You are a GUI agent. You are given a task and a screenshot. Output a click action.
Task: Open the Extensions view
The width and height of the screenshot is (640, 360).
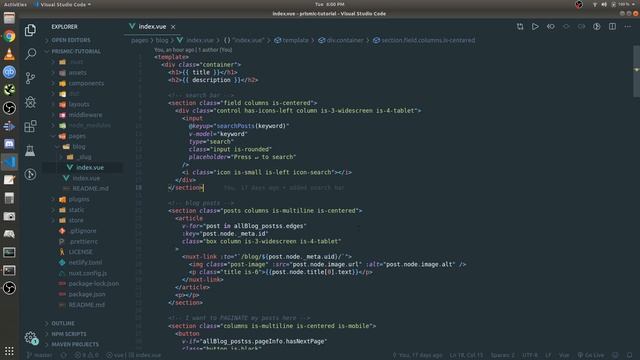(x=30, y=126)
